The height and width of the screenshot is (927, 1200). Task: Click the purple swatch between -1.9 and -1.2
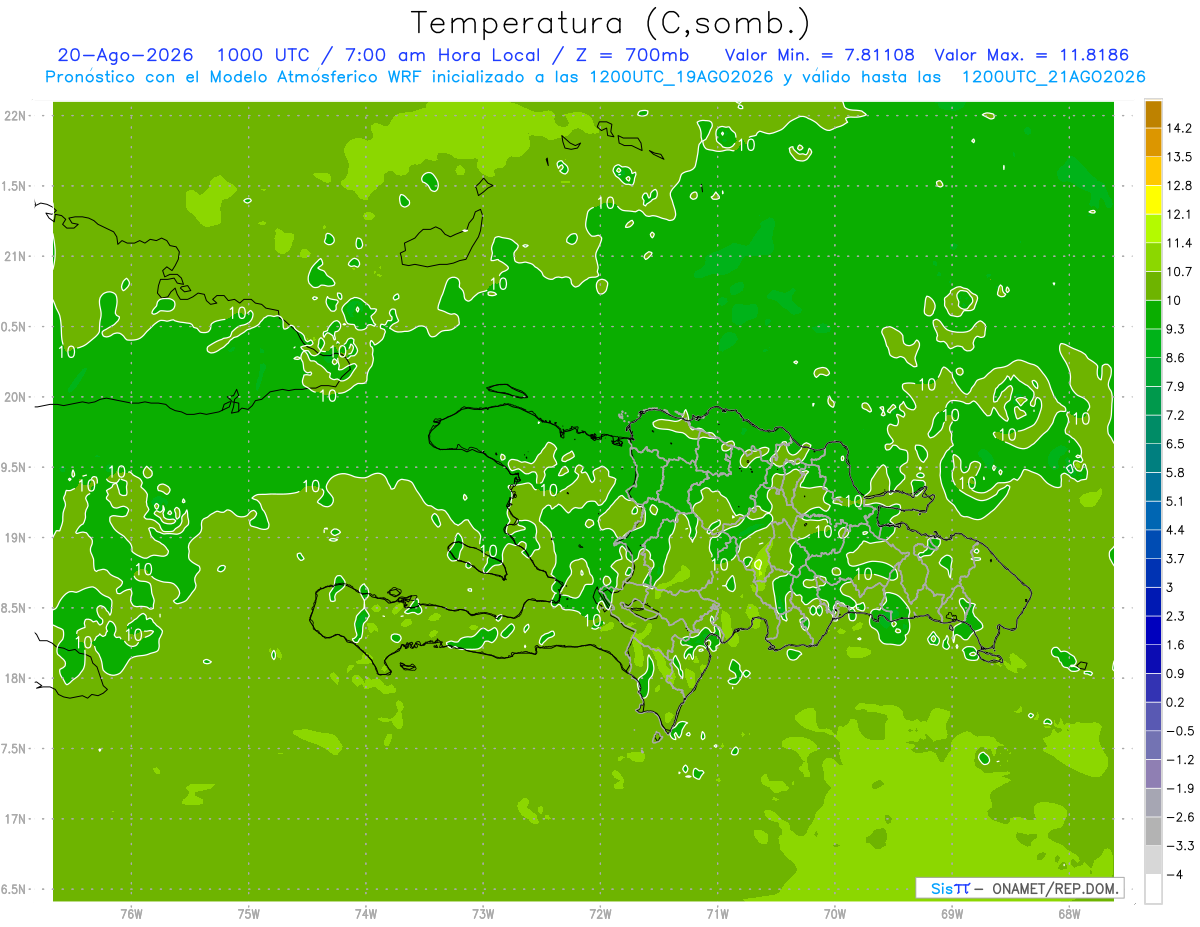[1153, 774]
